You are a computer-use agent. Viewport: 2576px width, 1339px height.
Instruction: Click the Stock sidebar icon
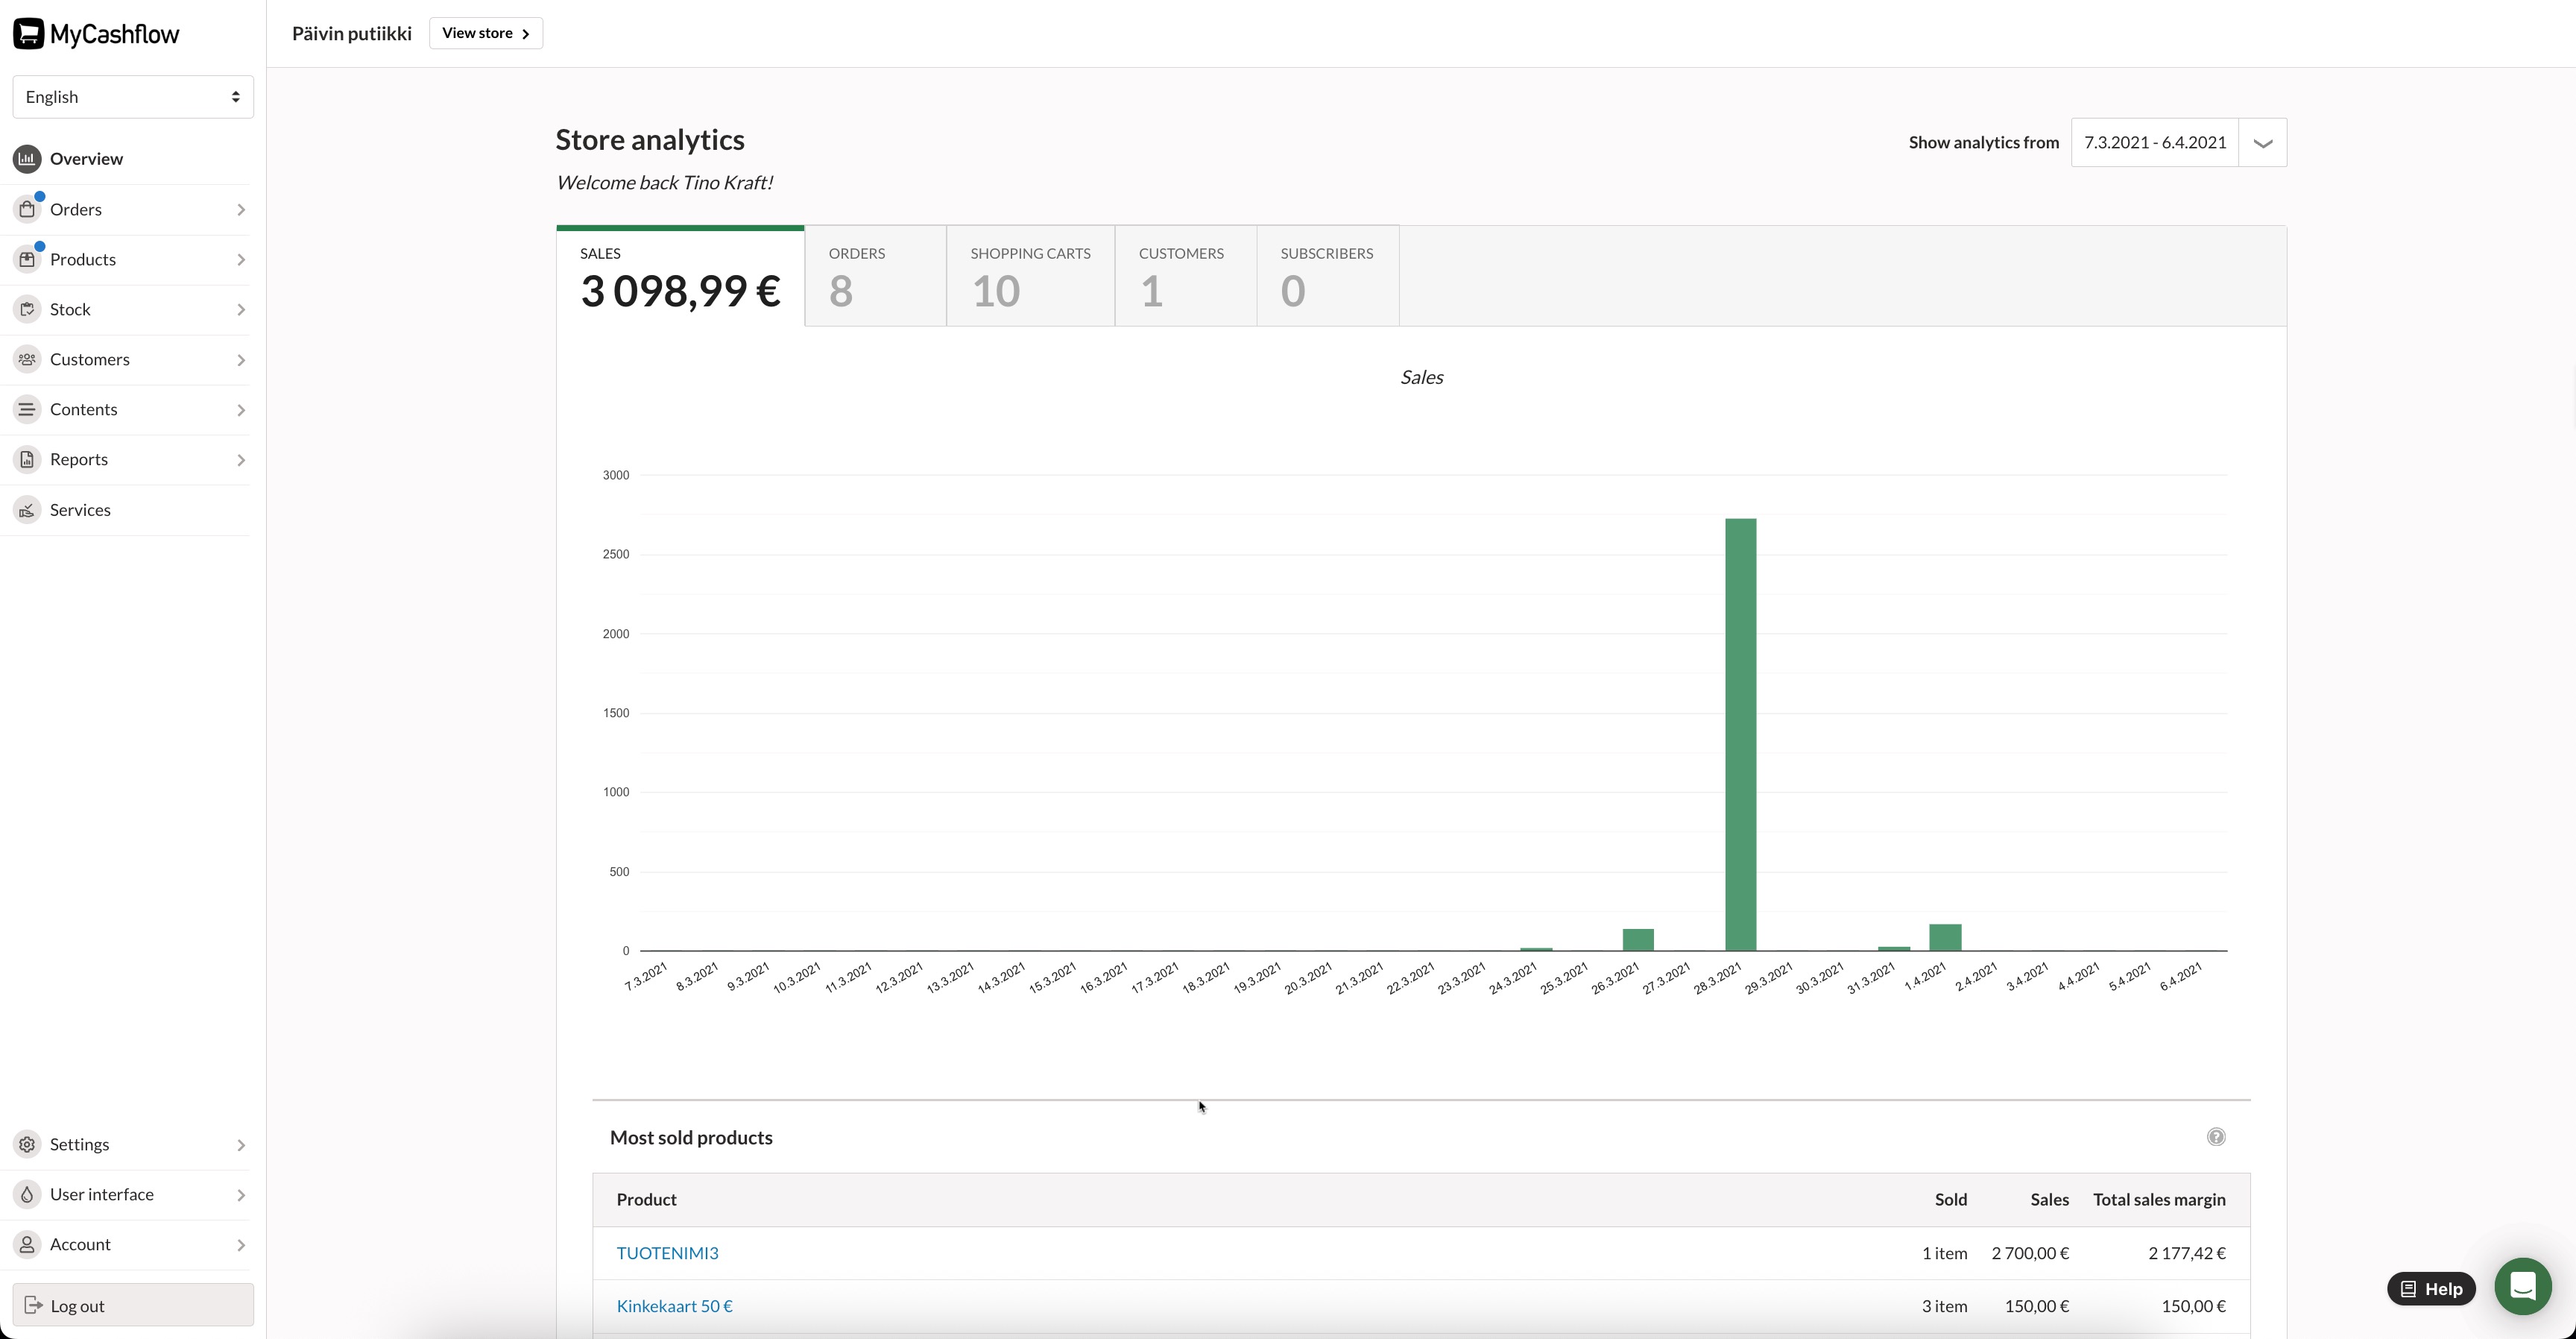point(27,309)
